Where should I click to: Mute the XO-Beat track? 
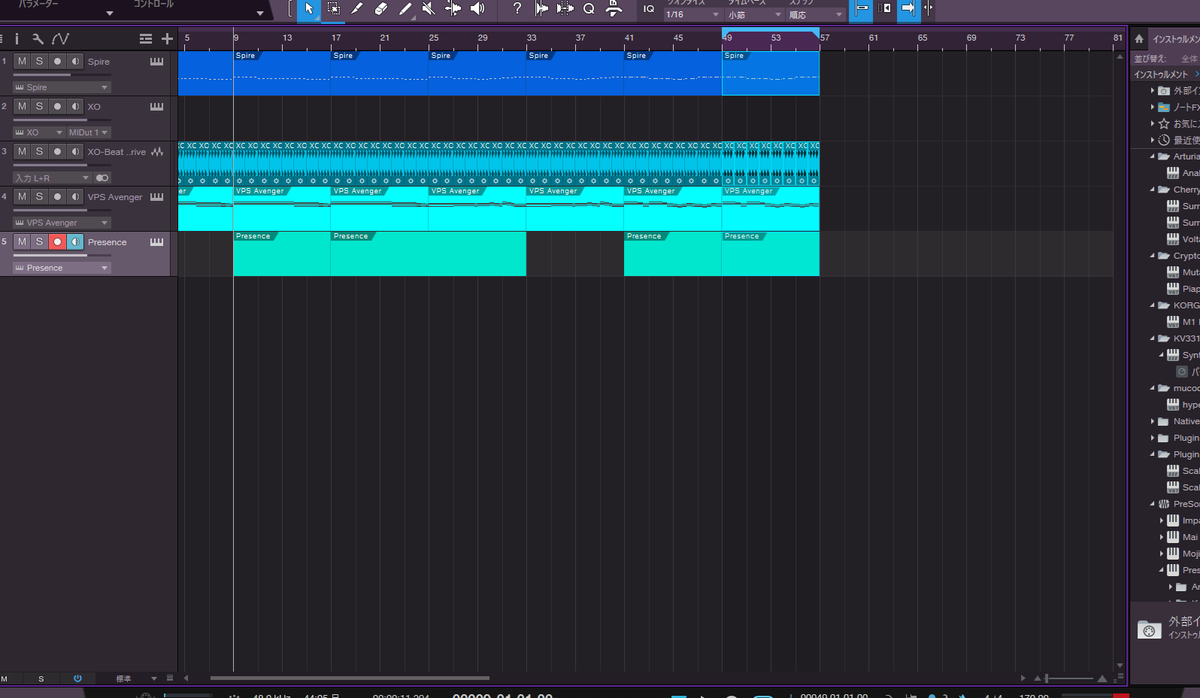[x=22, y=152]
